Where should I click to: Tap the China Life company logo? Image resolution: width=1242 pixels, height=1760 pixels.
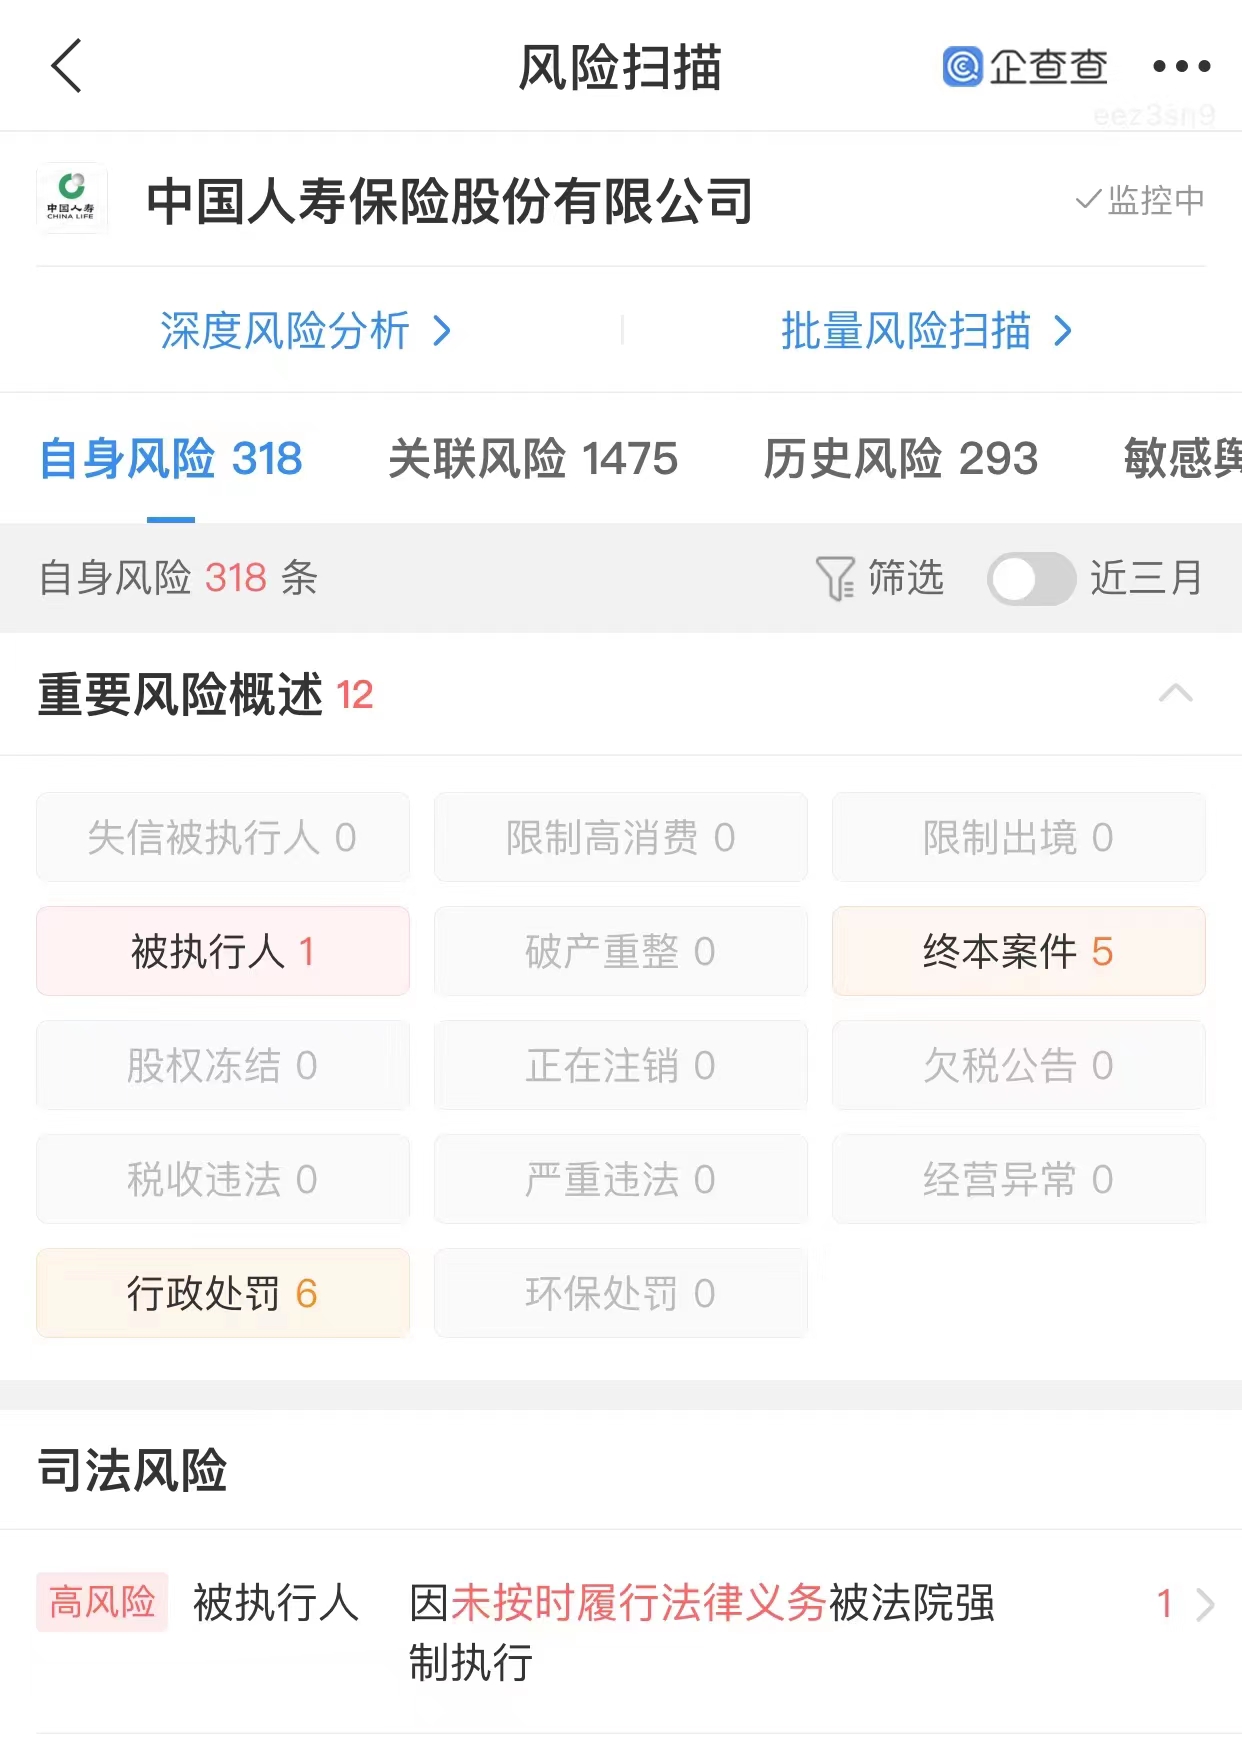(x=71, y=199)
